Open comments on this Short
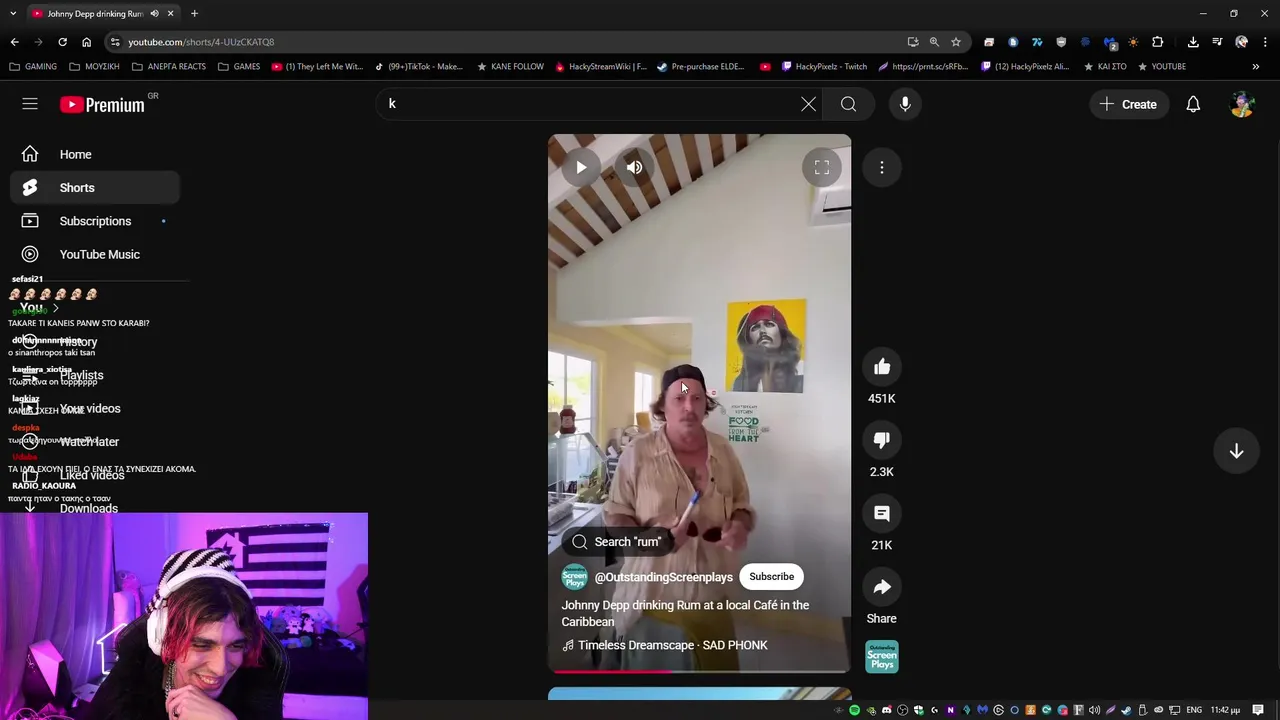 click(882, 513)
